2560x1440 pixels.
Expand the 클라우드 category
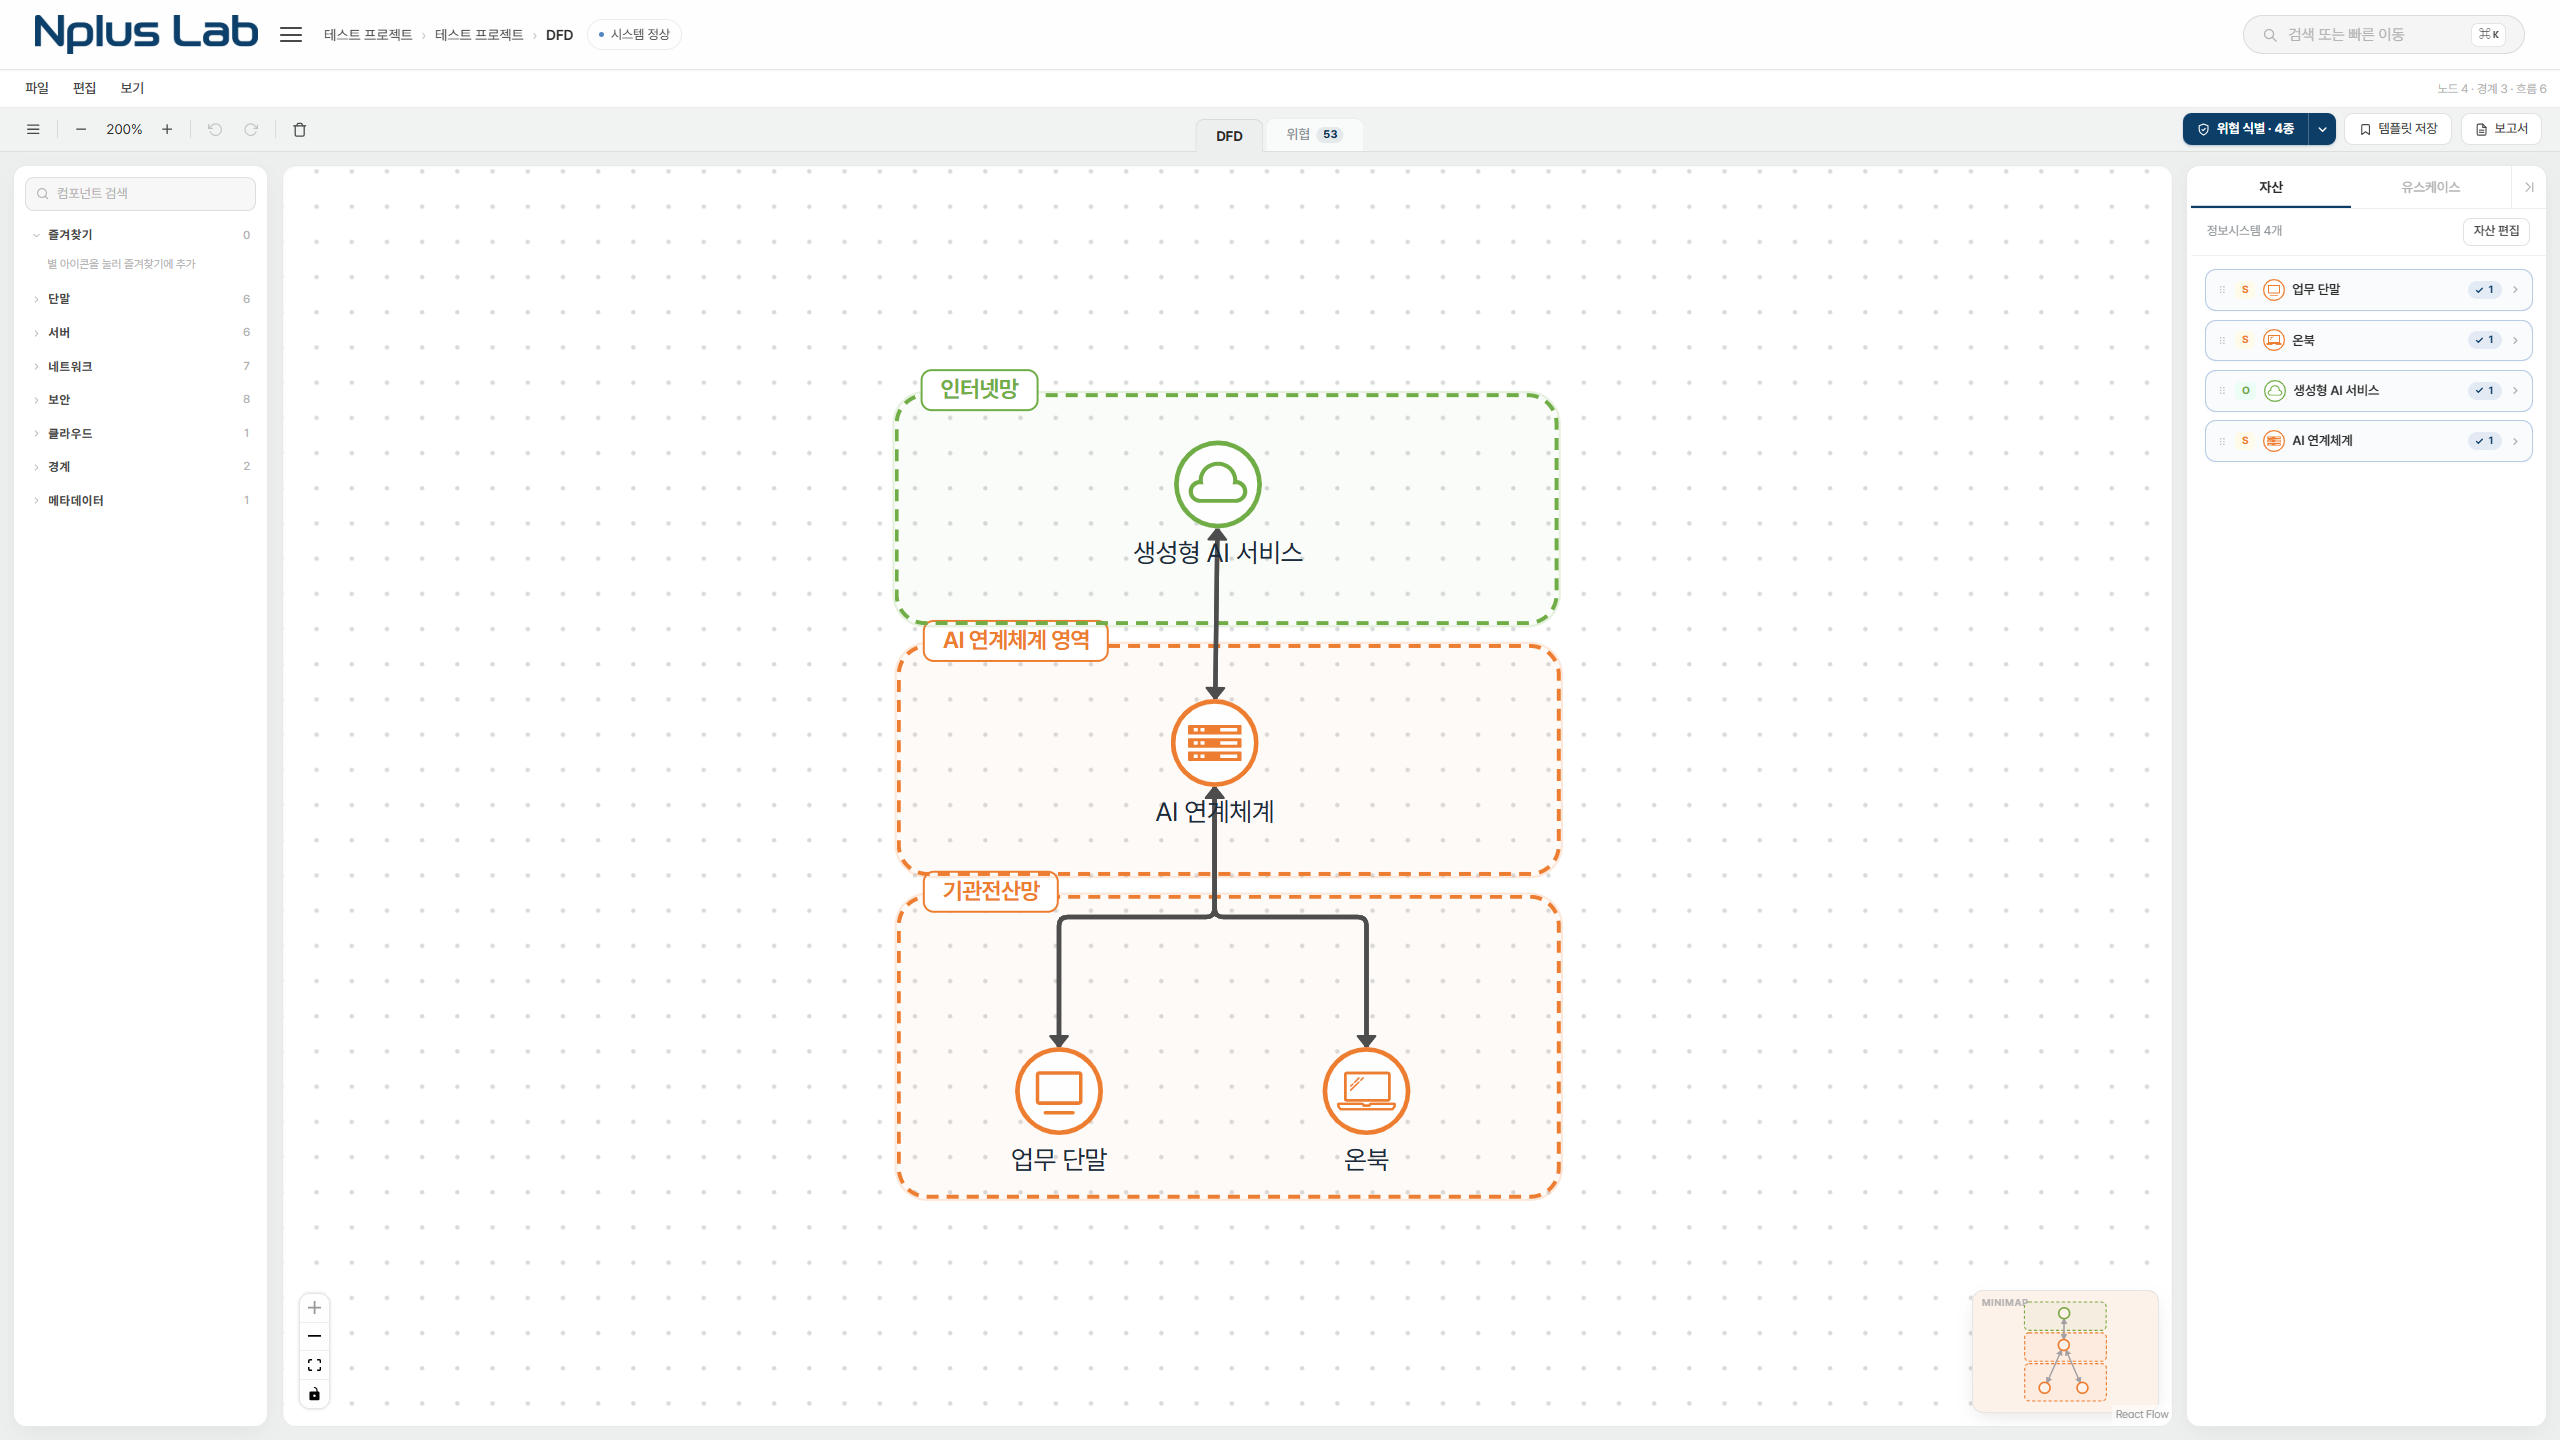36,434
